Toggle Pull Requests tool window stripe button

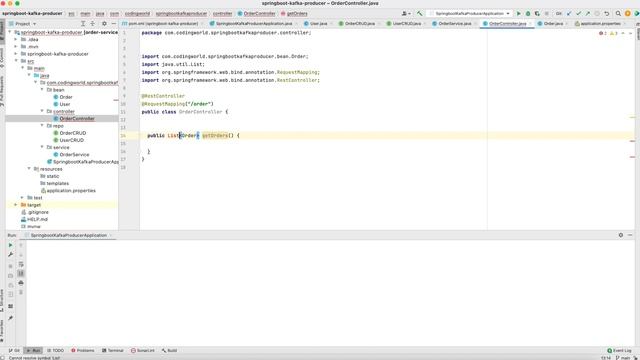coord(2,91)
